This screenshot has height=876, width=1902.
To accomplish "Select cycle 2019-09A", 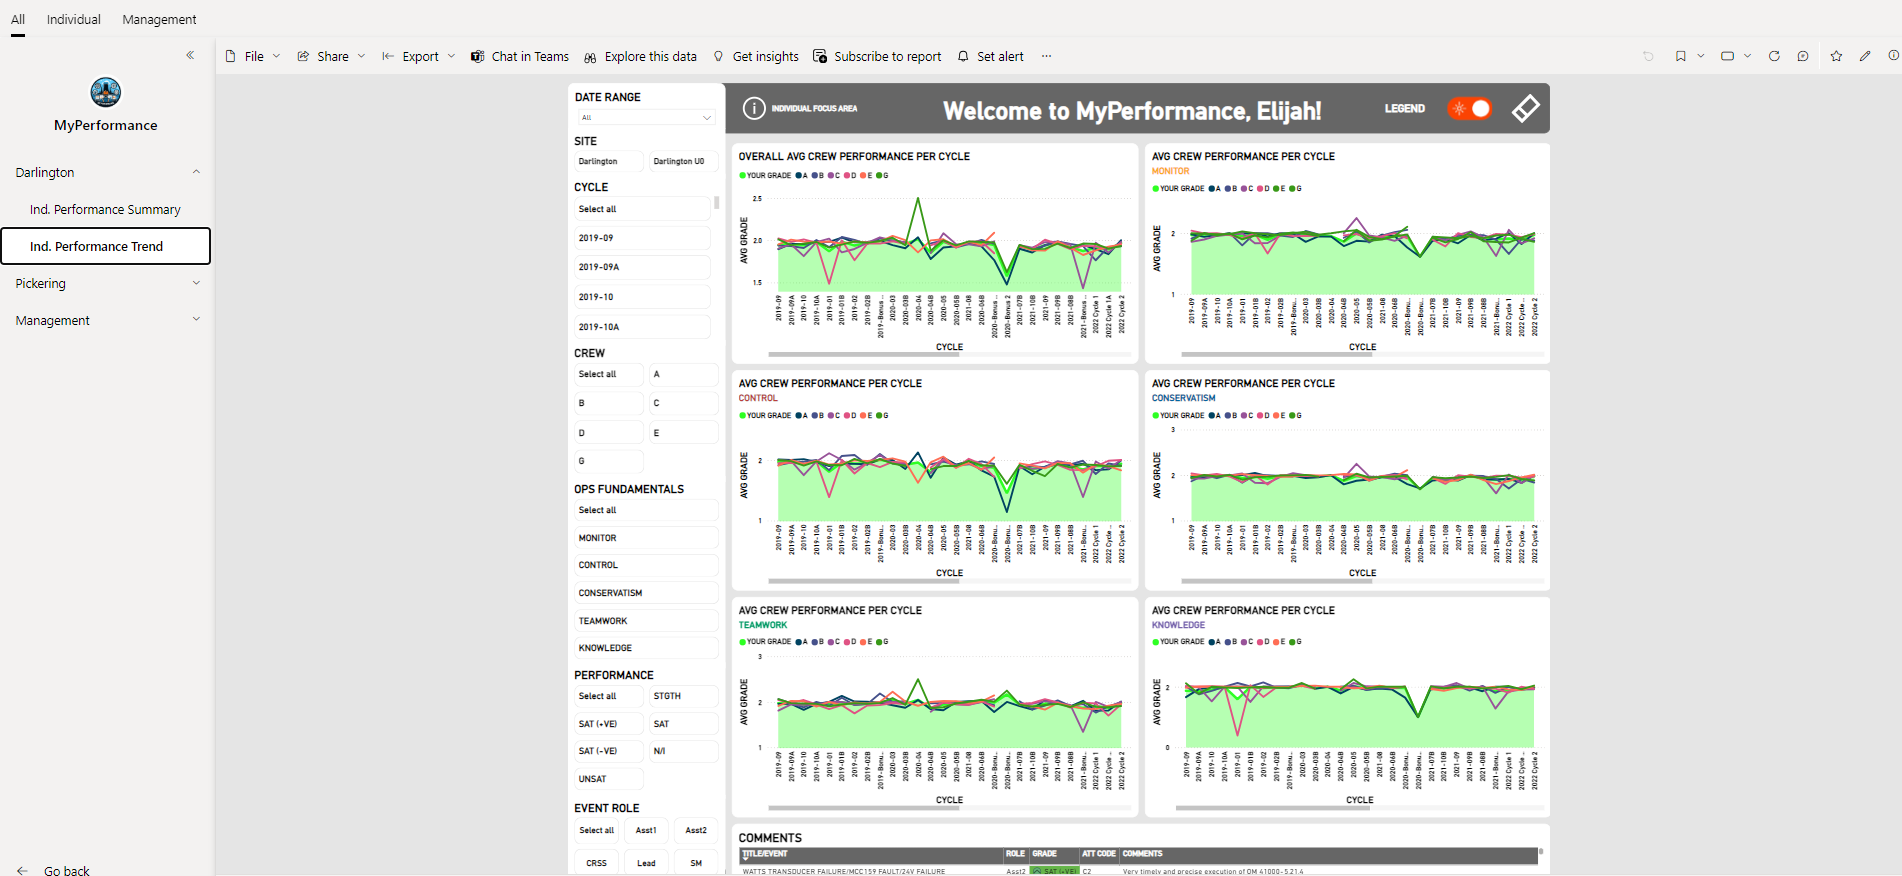I will [642, 267].
